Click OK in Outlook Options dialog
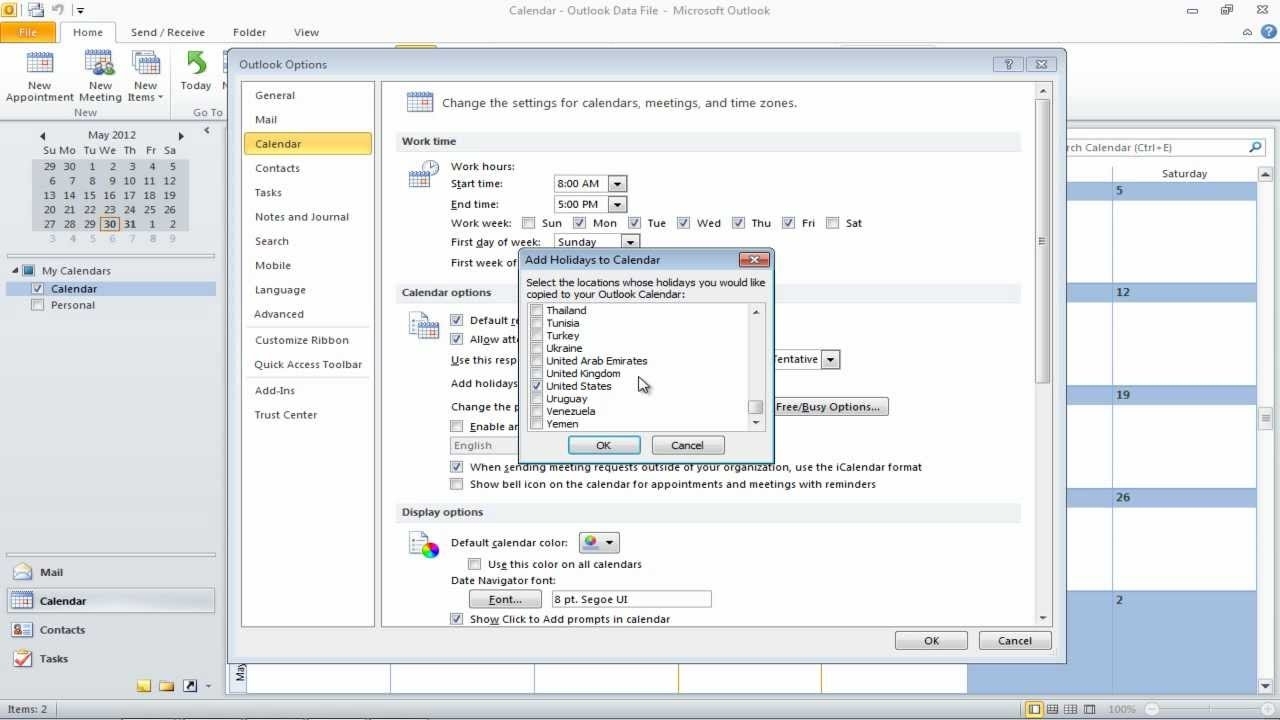The width and height of the screenshot is (1280, 720). click(x=931, y=641)
